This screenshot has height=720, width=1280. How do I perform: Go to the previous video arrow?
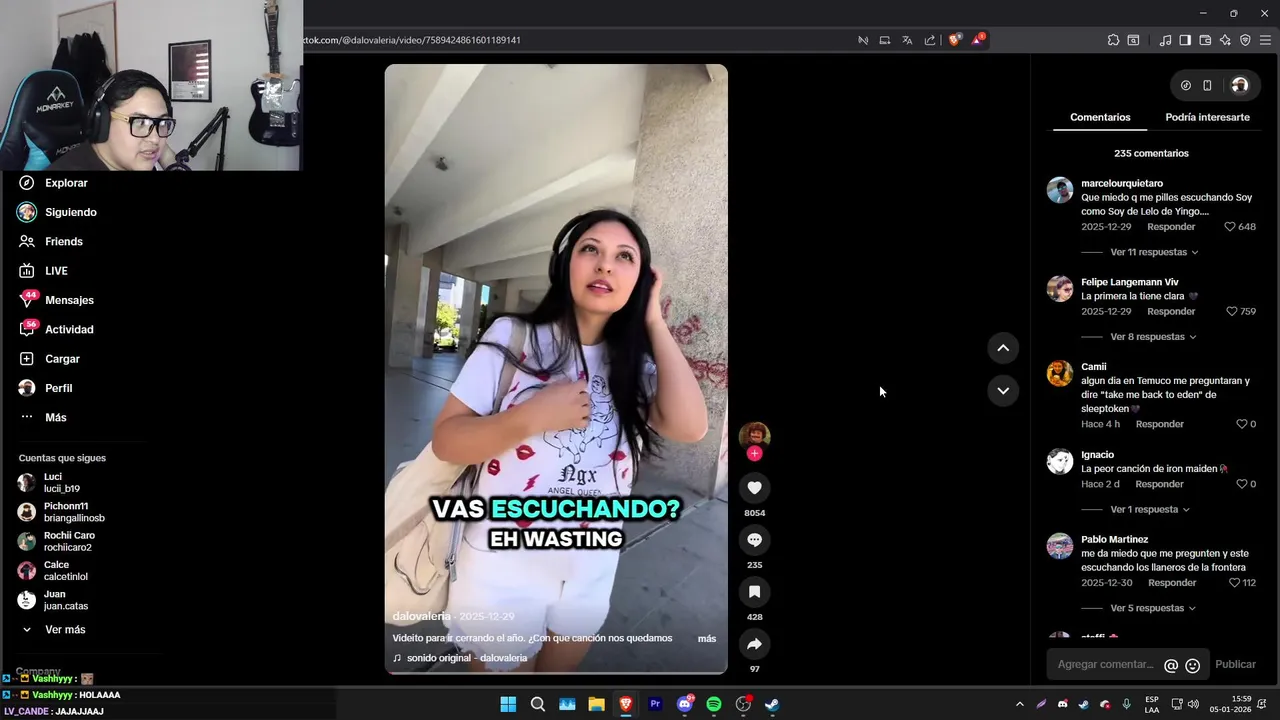click(1003, 348)
